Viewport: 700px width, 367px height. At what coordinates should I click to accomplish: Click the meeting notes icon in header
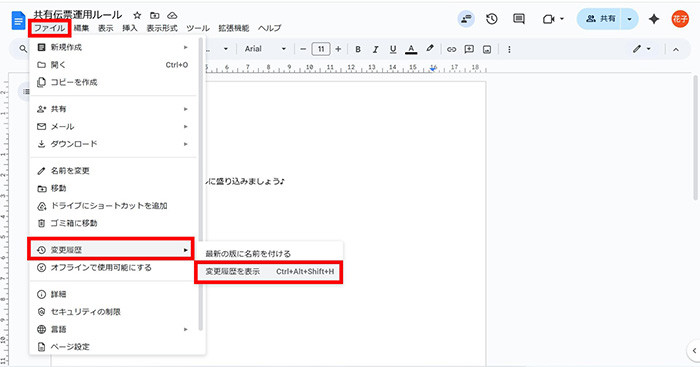coord(466,19)
